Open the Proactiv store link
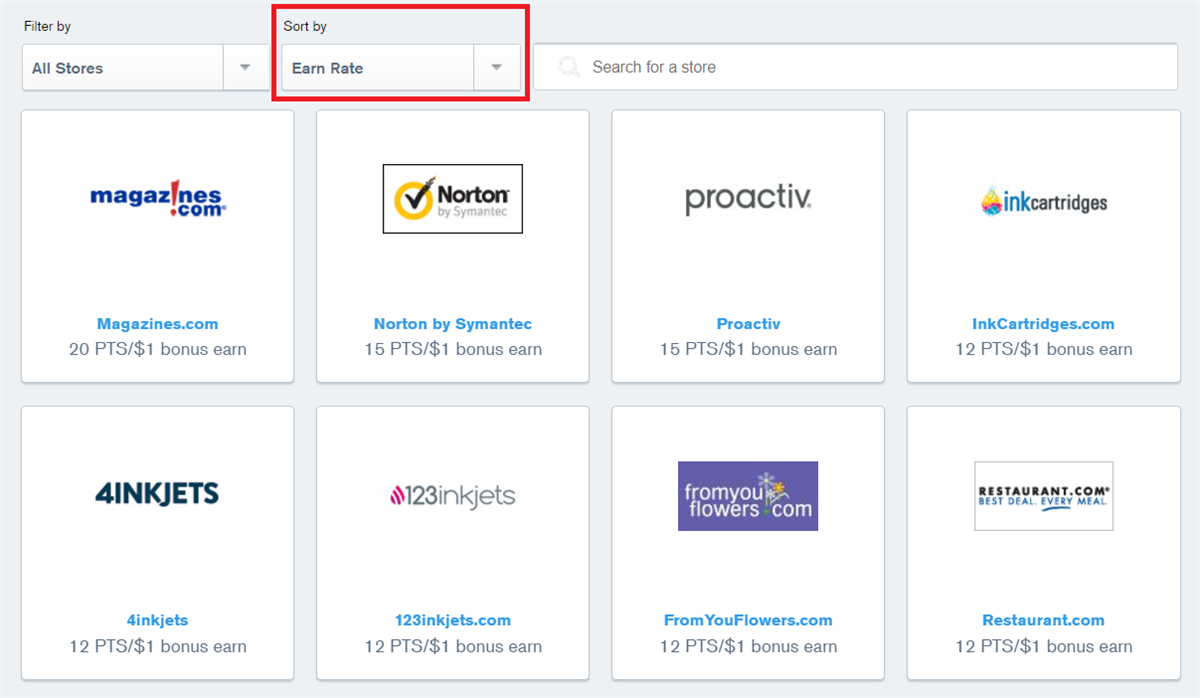The image size is (1200, 698). [748, 324]
